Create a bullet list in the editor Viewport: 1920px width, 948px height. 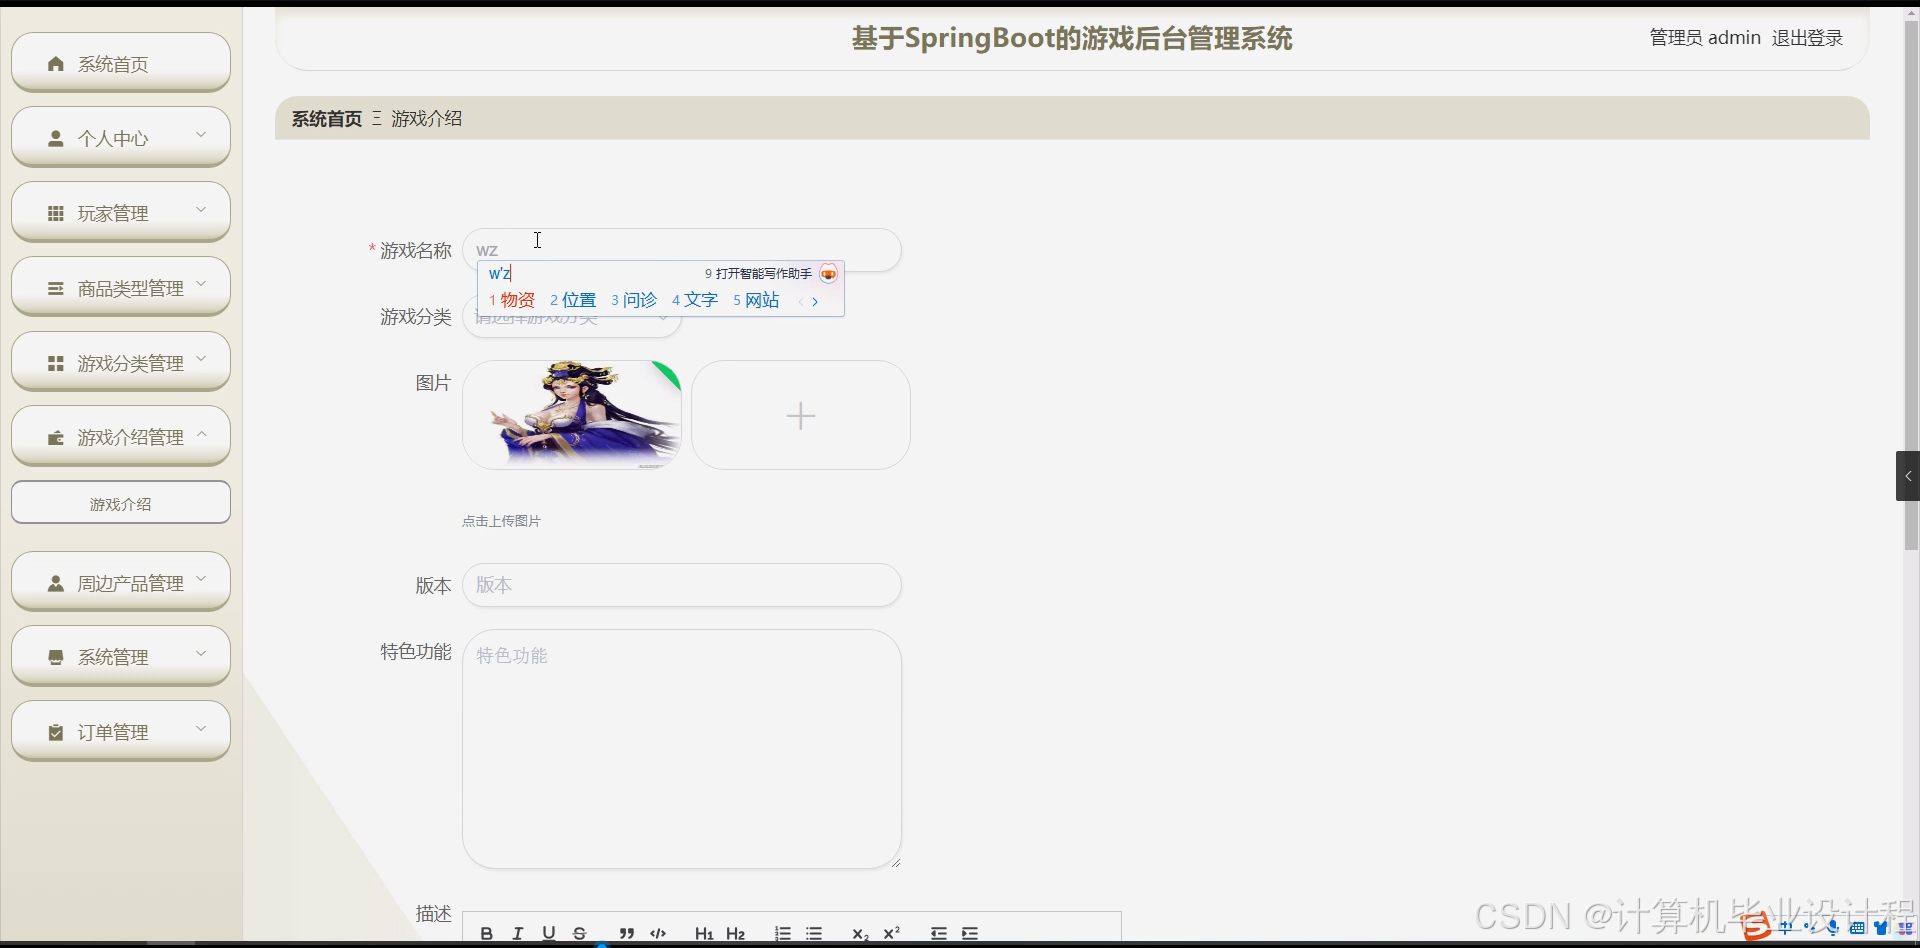point(815,932)
